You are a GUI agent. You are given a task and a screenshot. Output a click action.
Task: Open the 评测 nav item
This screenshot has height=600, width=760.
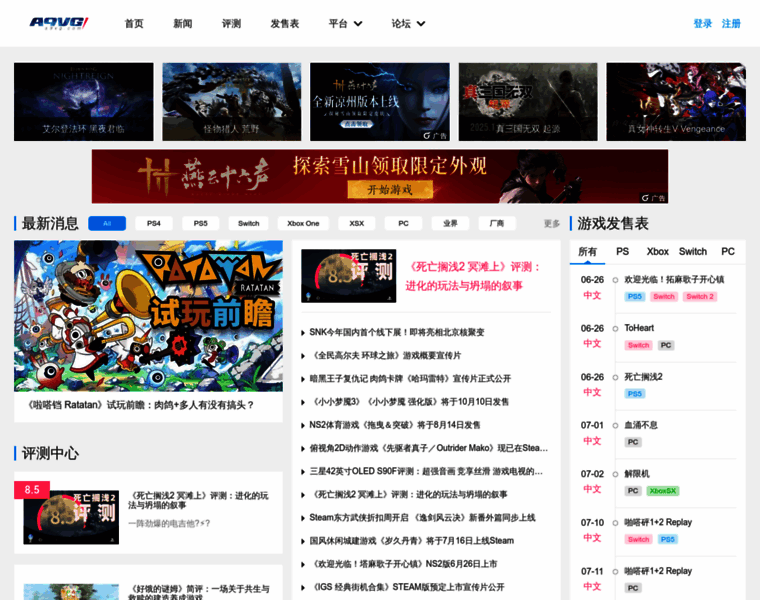pos(231,24)
